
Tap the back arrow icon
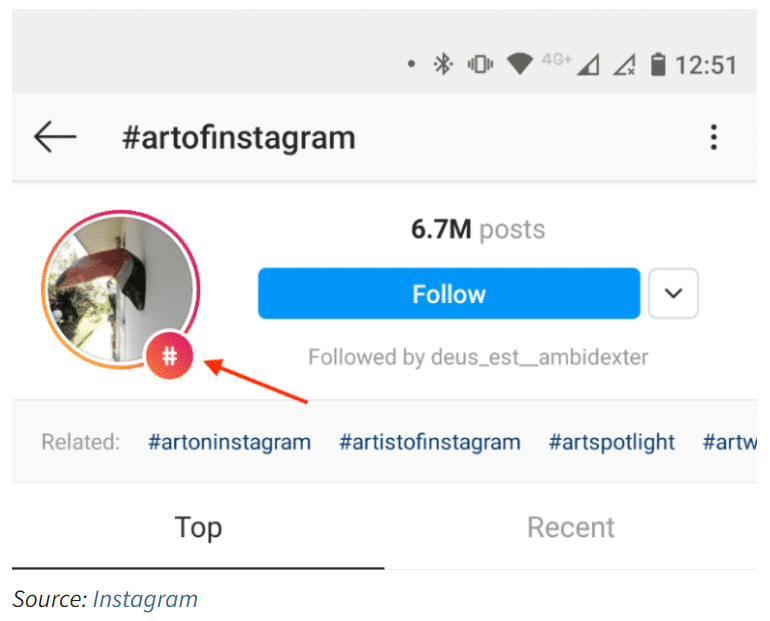55,136
